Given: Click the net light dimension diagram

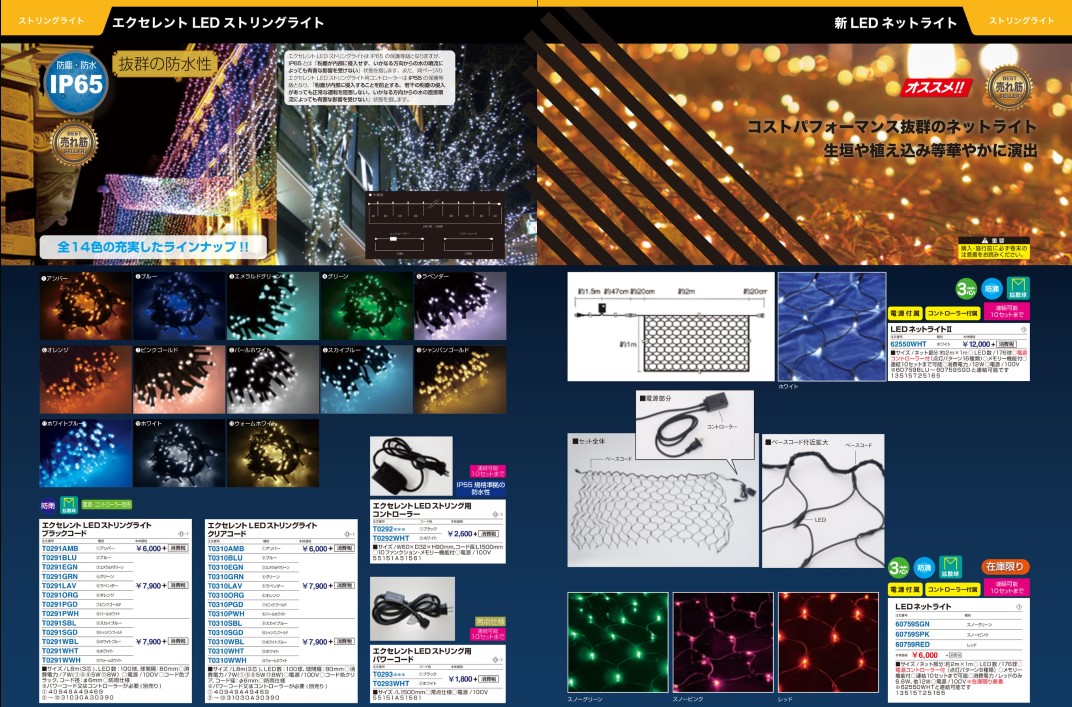Looking at the screenshot, I should pos(671,327).
